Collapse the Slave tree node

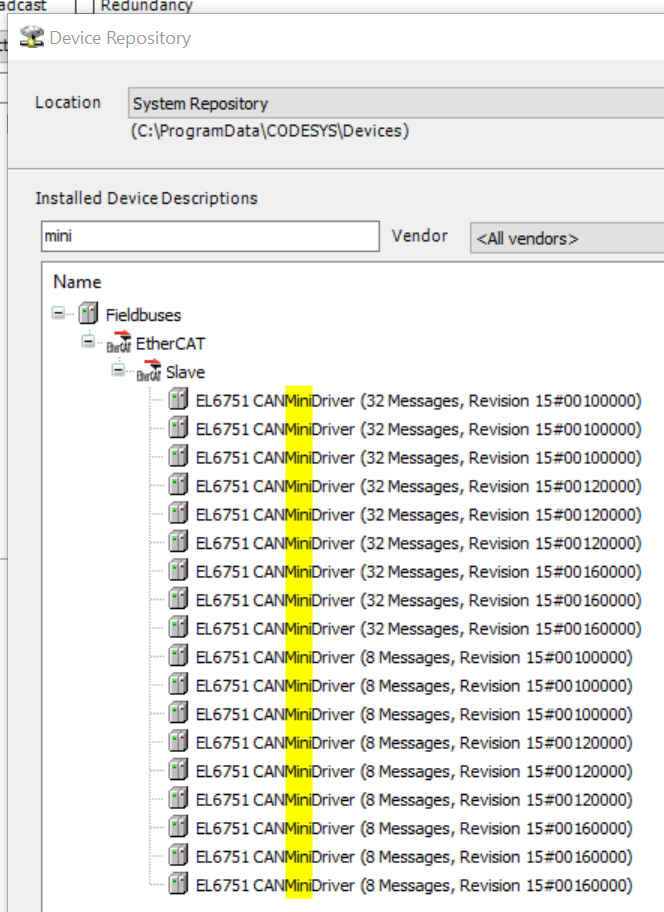click(x=119, y=371)
